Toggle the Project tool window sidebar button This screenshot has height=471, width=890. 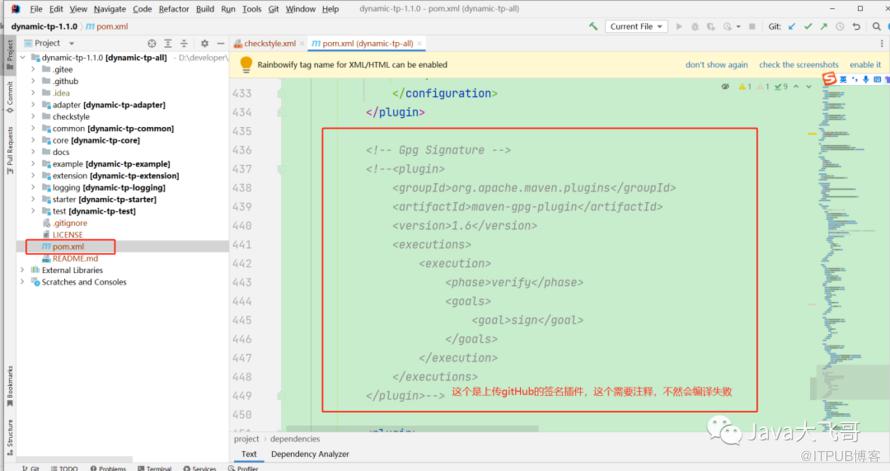(10, 52)
